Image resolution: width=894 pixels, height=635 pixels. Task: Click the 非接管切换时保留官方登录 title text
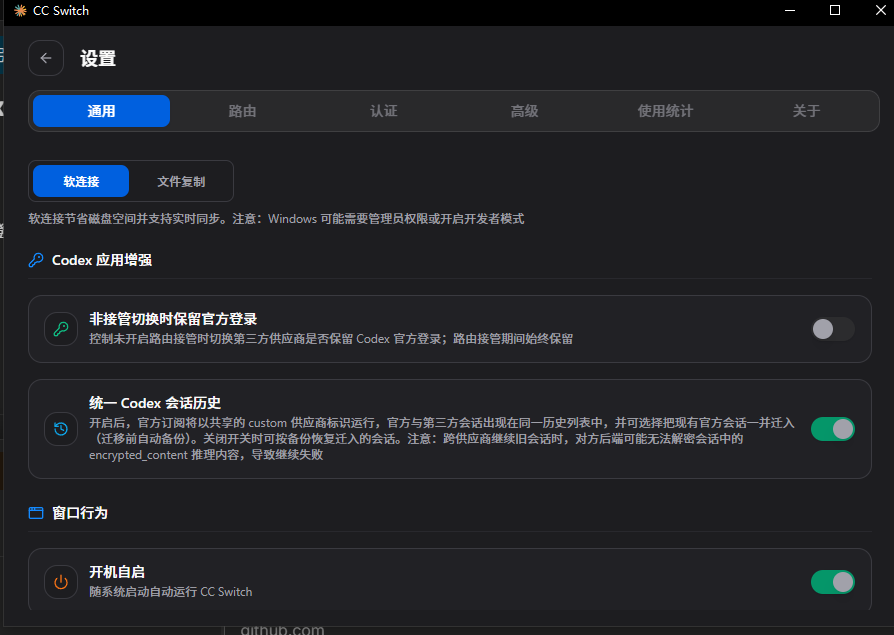(173, 319)
